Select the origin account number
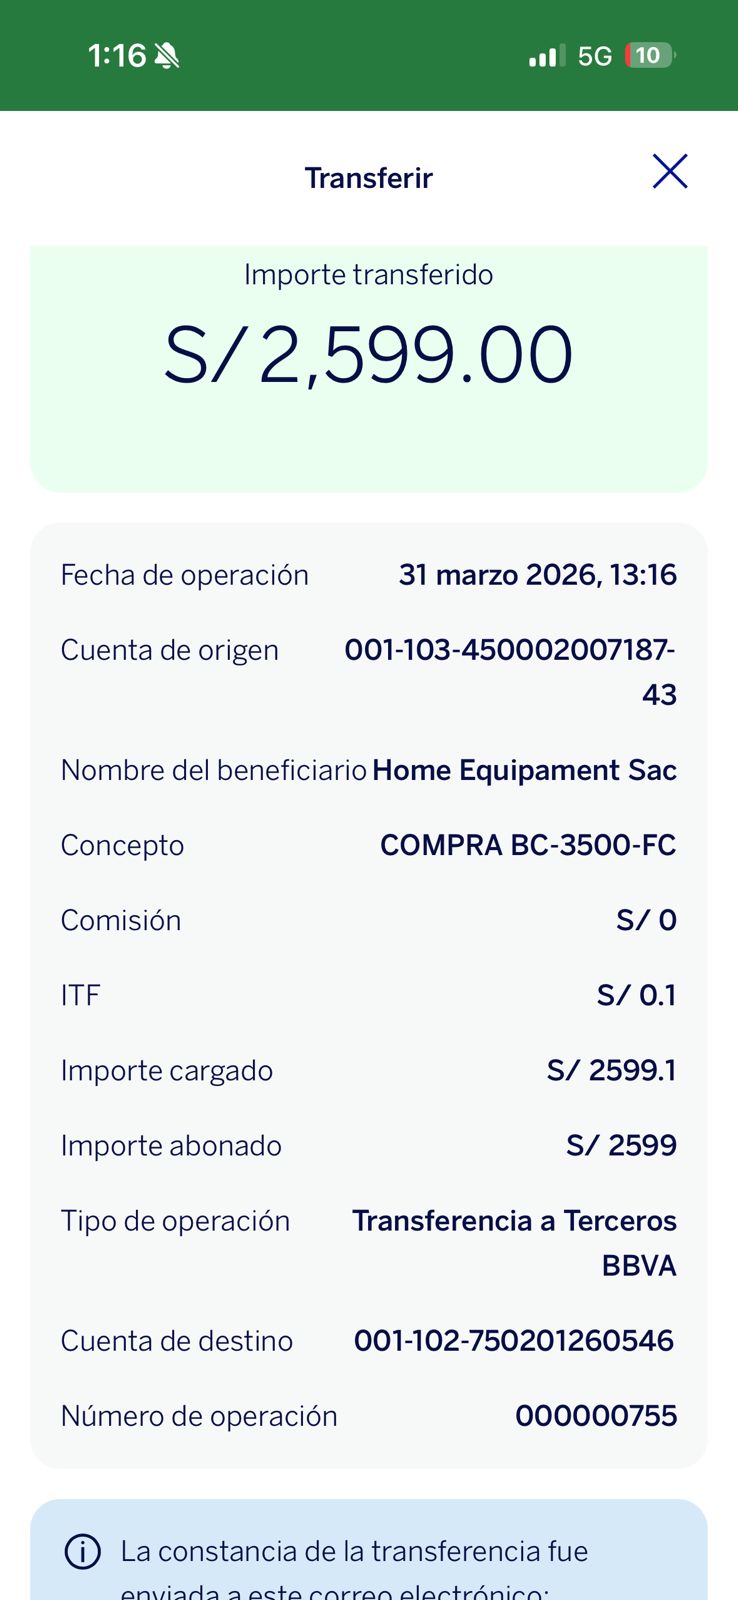The width and height of the screenshot is (738, 1600). 510,671
